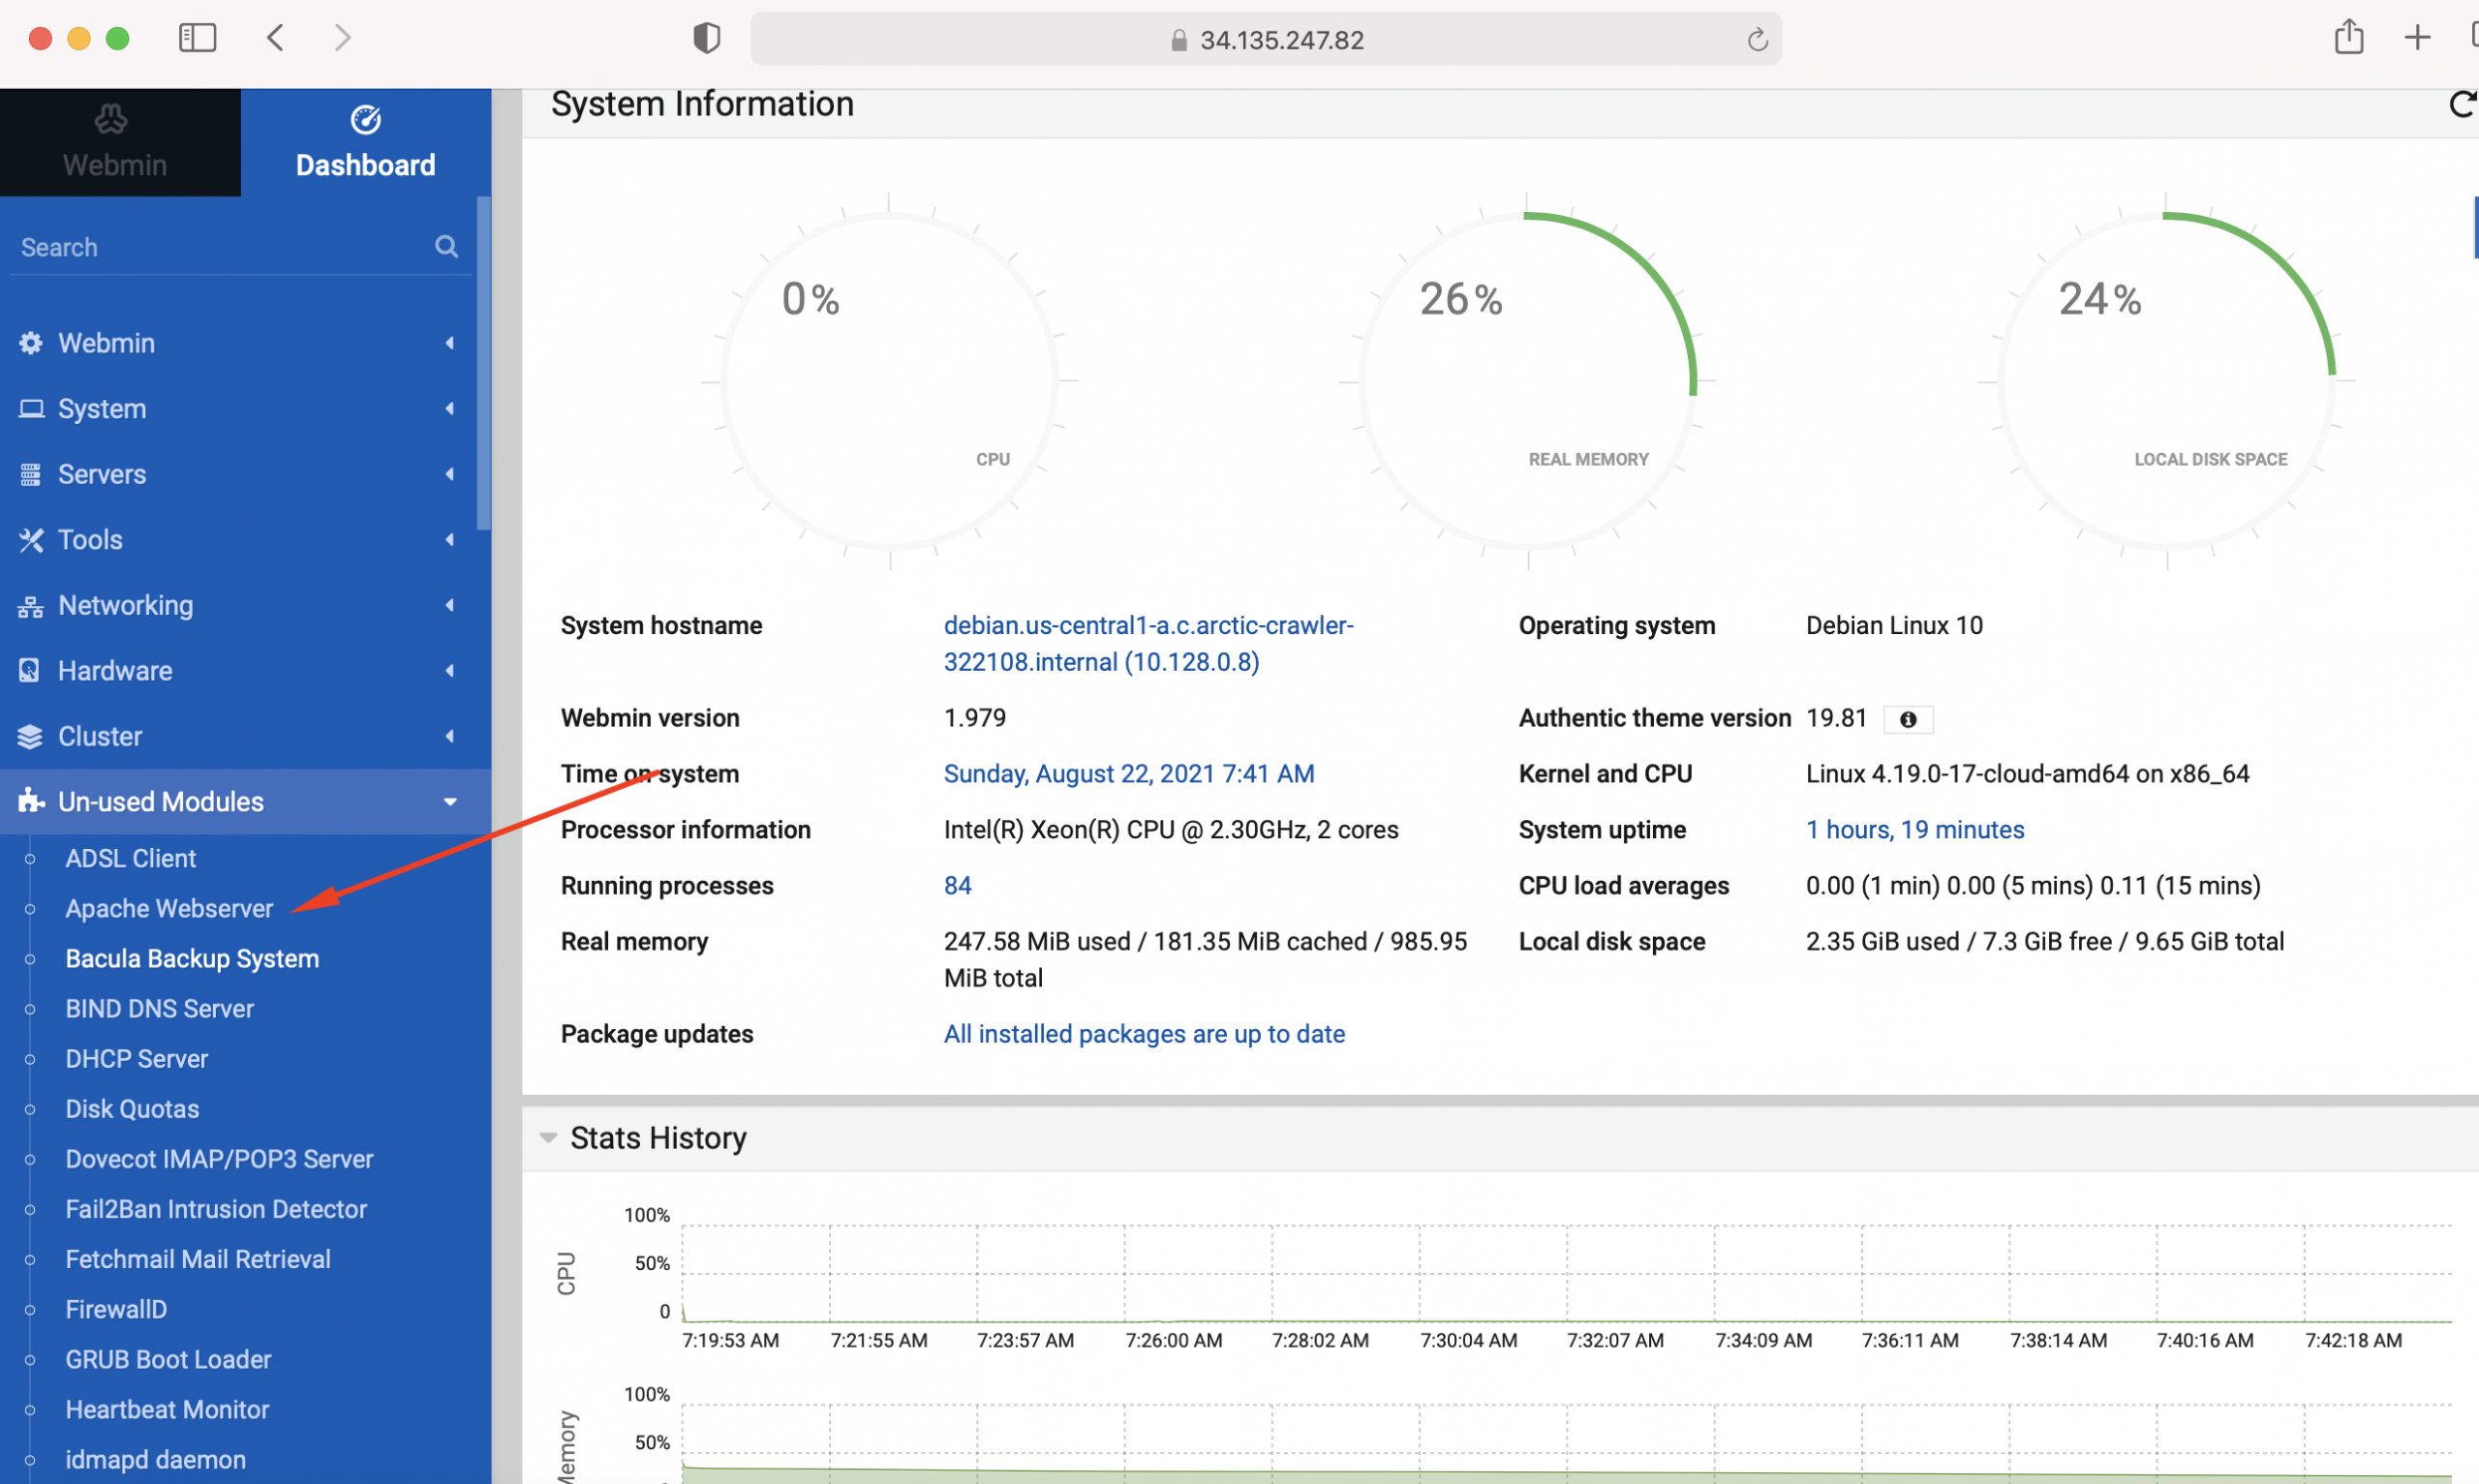Image resolution: width=2479 pixels, height=1484 pixels.
Task: Click the Servers rack icon
Action: click(x=31, y=474)
